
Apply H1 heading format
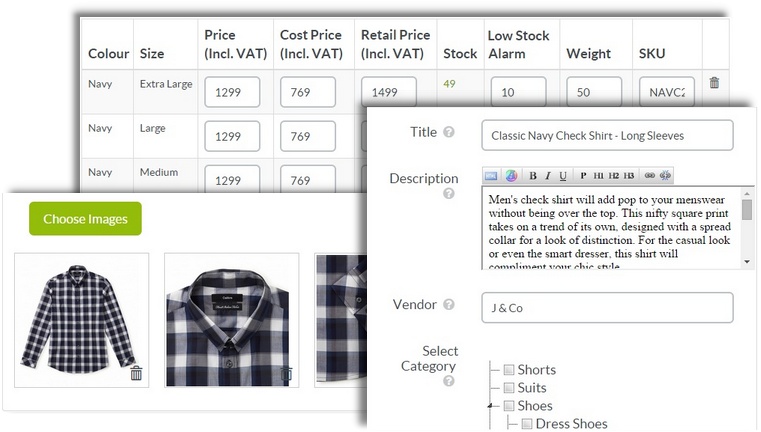click(x=598, y=176)
